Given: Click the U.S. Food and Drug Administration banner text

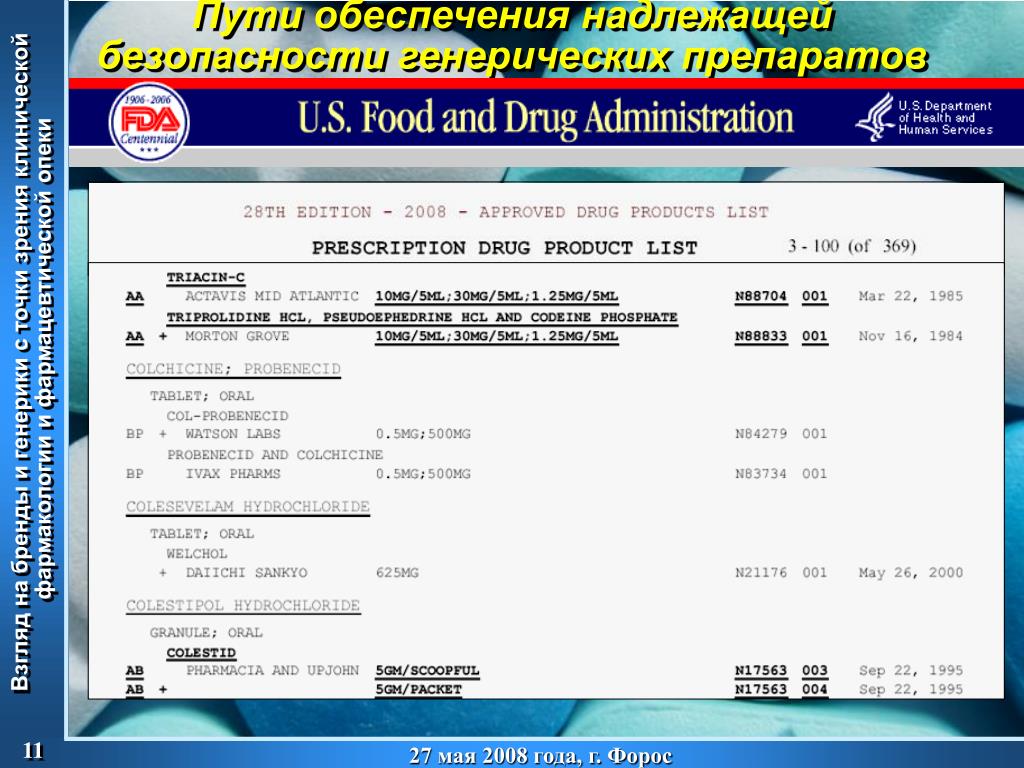Looking at the screenshot, I should click(545, 118).
